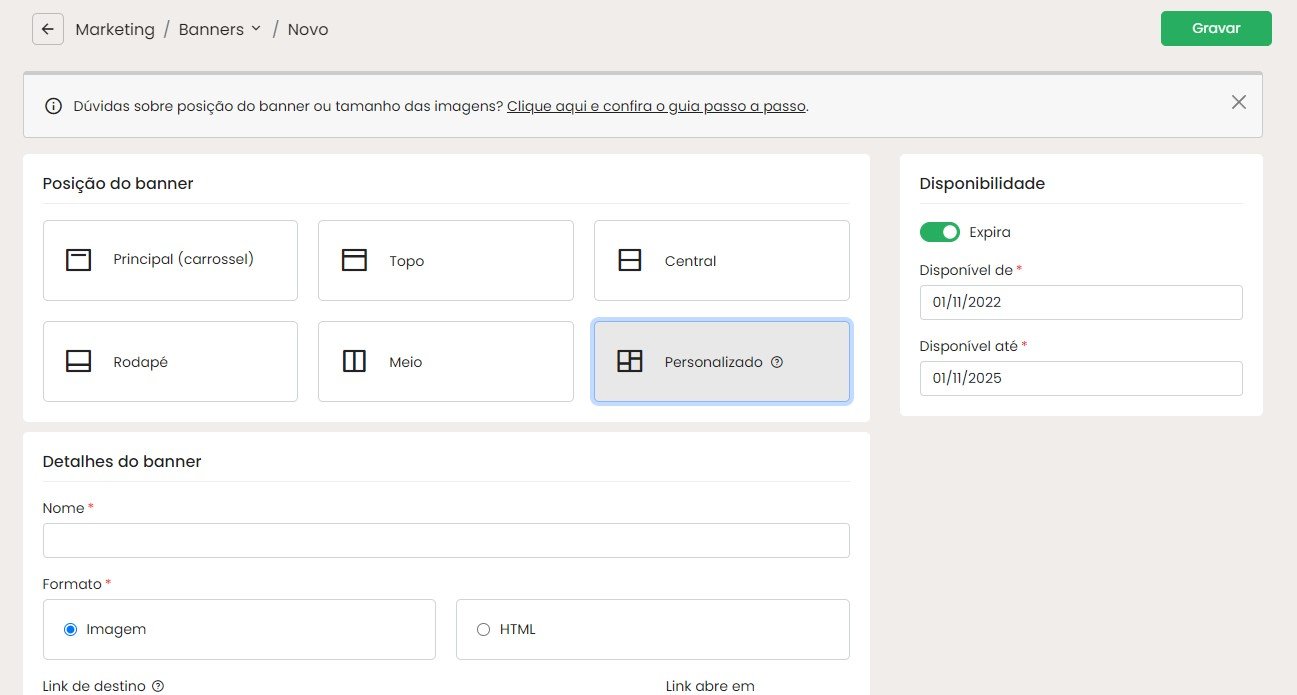
Task: Click the Personalizado grid layout icon
Action: tap(629, 361)
